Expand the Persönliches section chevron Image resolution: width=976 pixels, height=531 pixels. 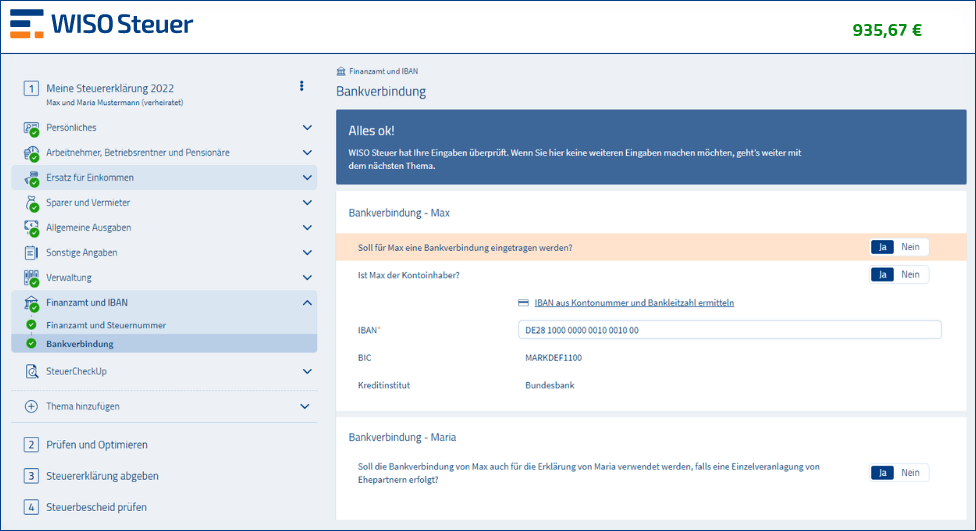pyautogui.click(x=307, y=128)
